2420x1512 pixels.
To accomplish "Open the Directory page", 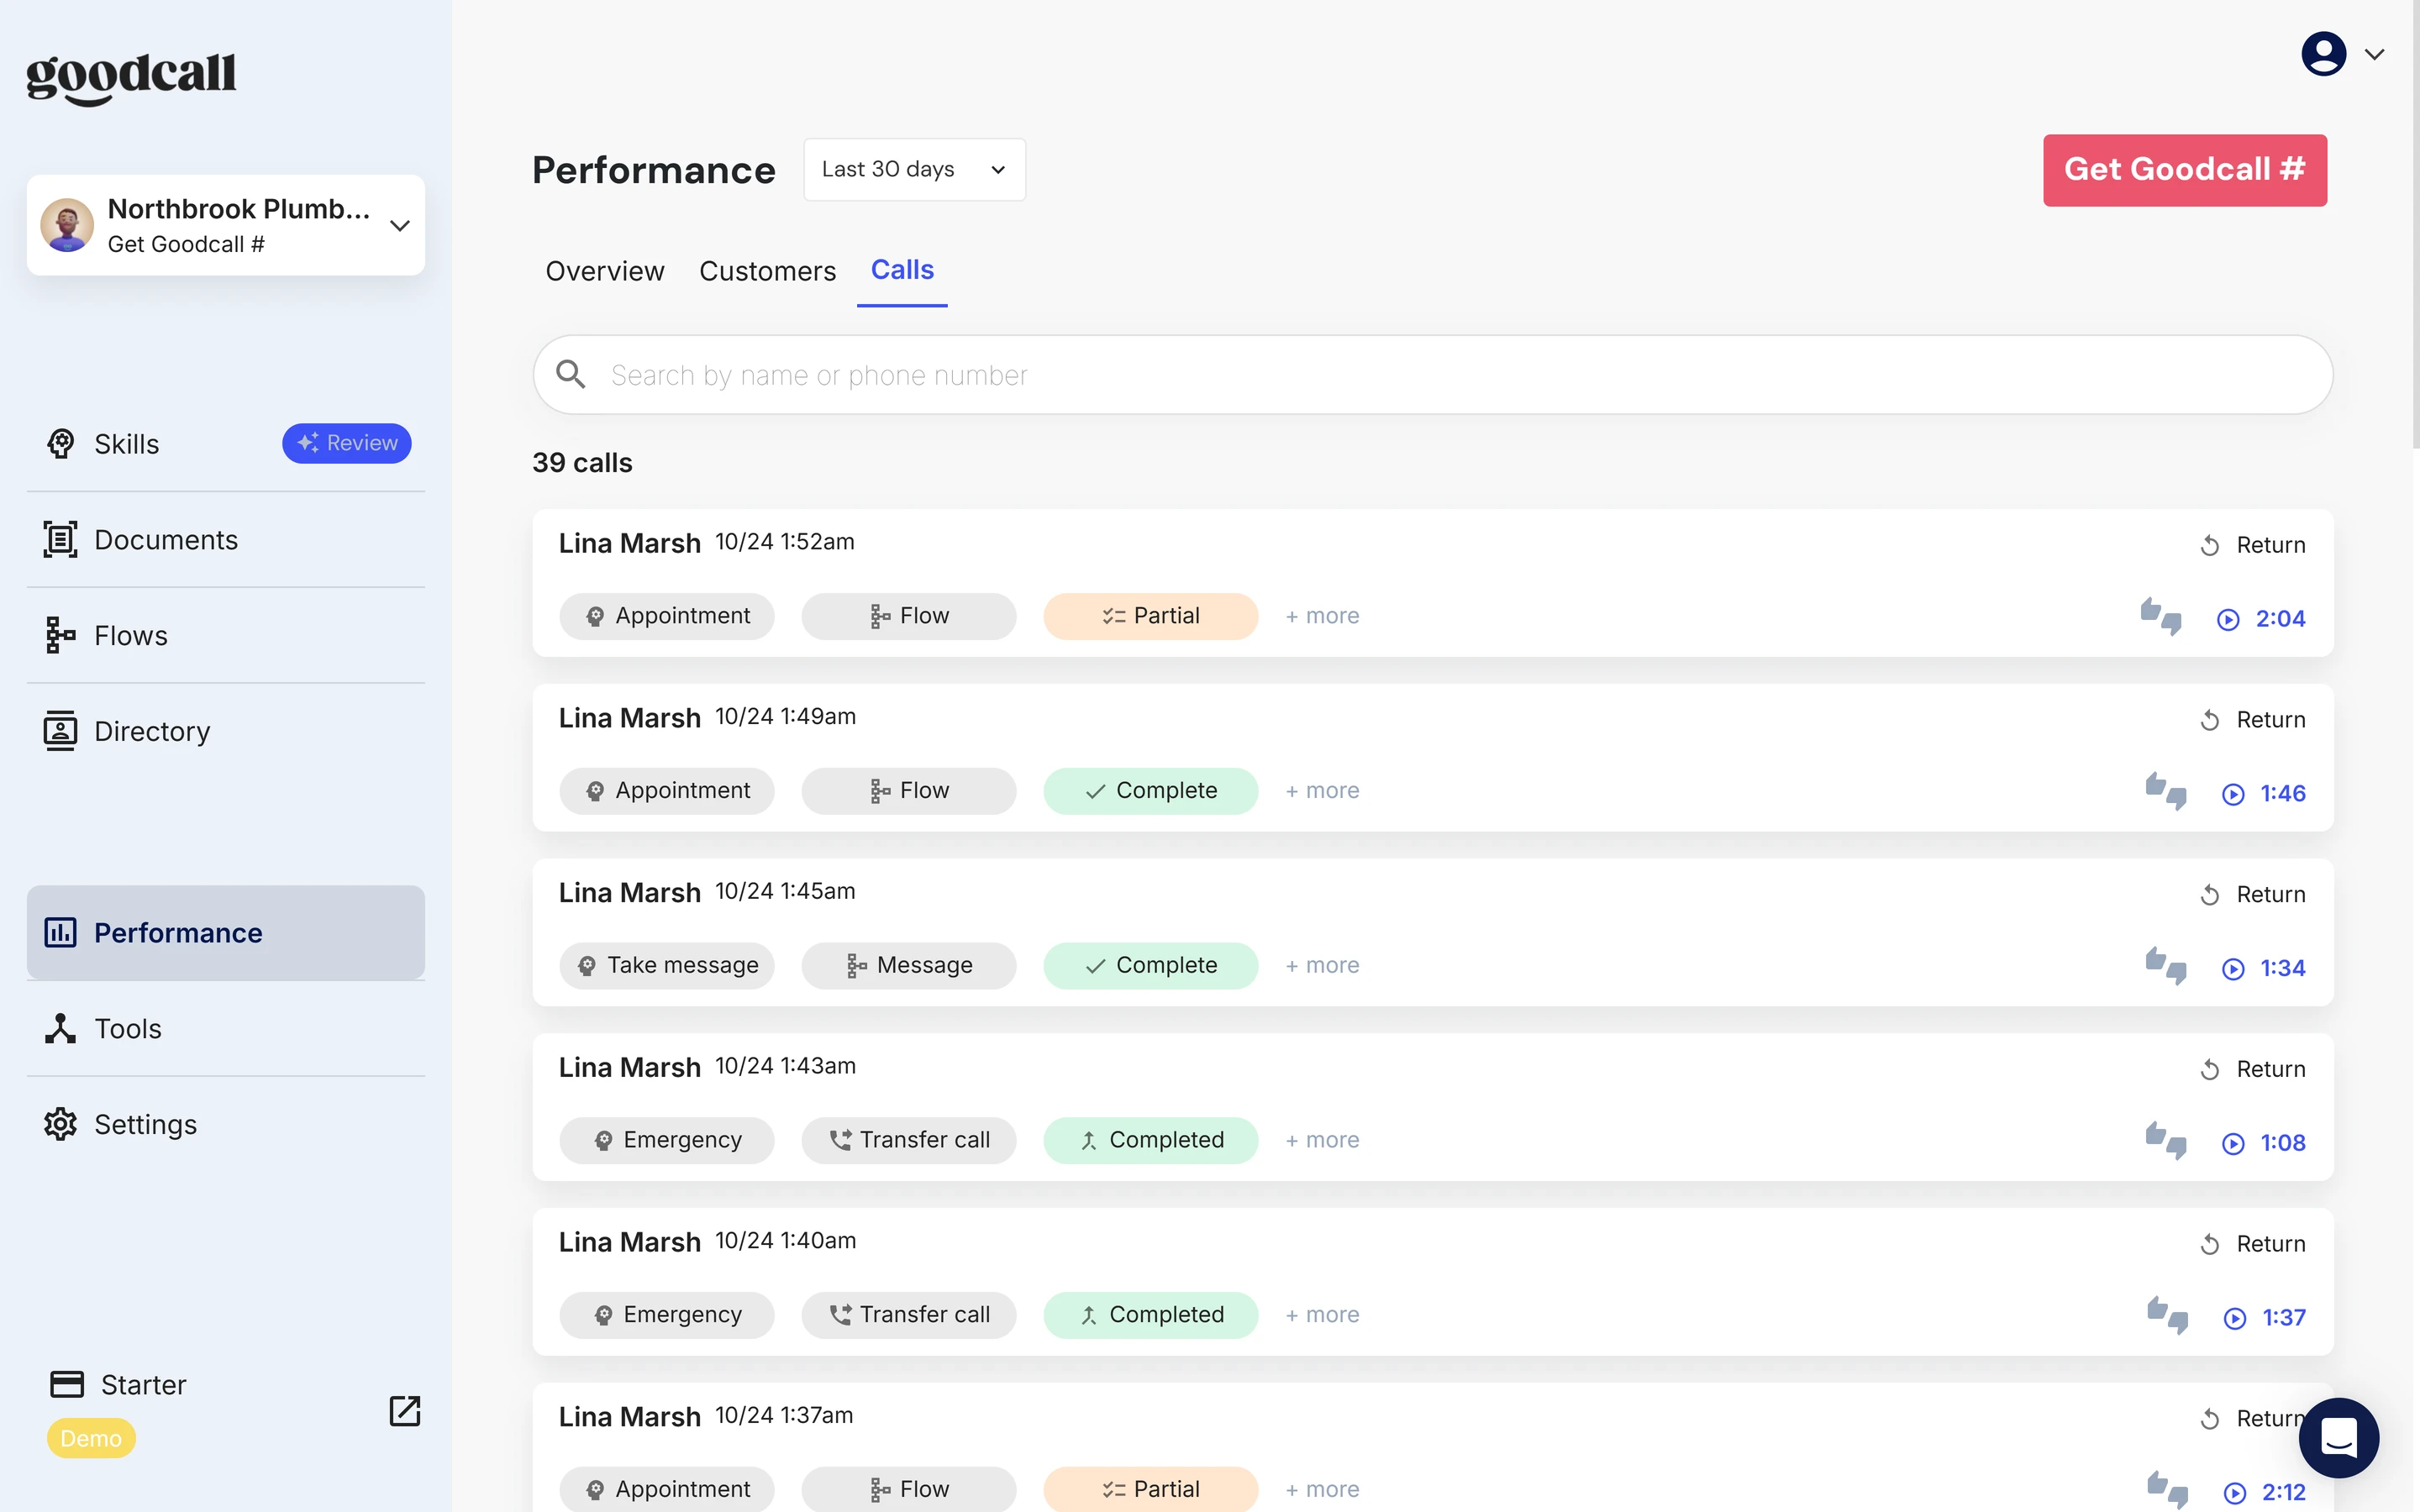I will [127, 731].
